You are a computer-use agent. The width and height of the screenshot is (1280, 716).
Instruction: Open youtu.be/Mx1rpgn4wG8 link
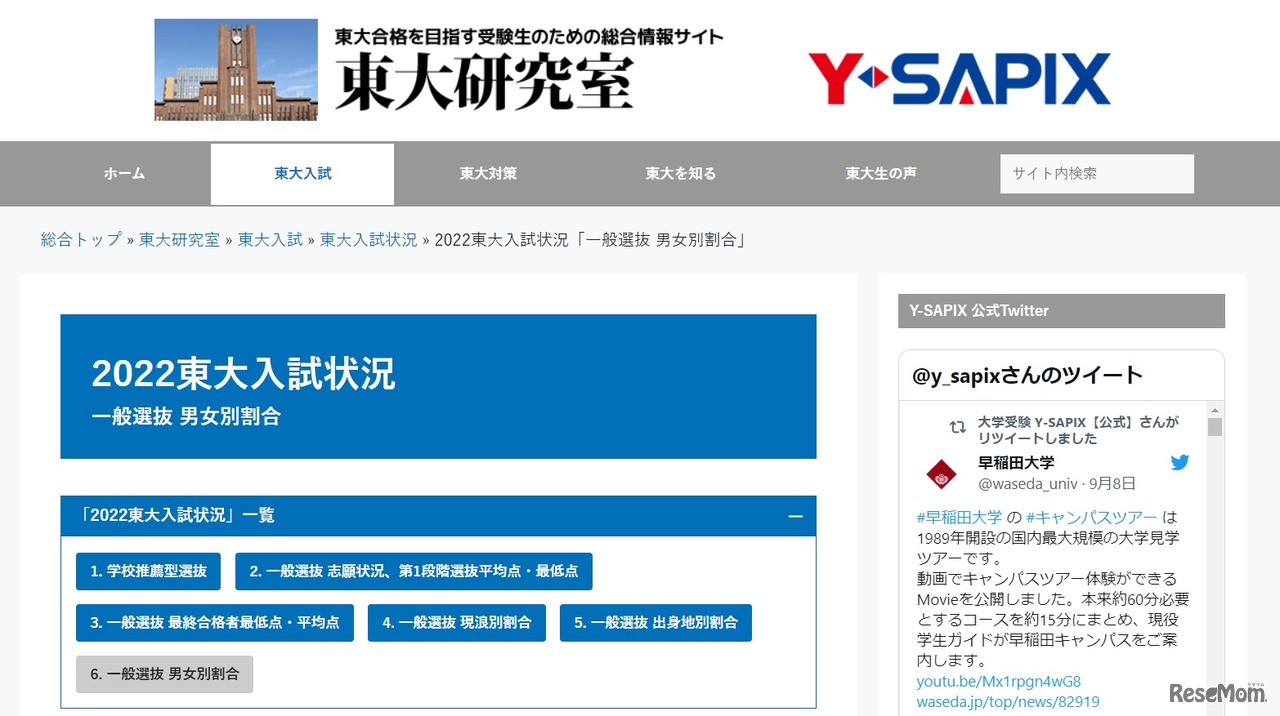pos(999,681)
